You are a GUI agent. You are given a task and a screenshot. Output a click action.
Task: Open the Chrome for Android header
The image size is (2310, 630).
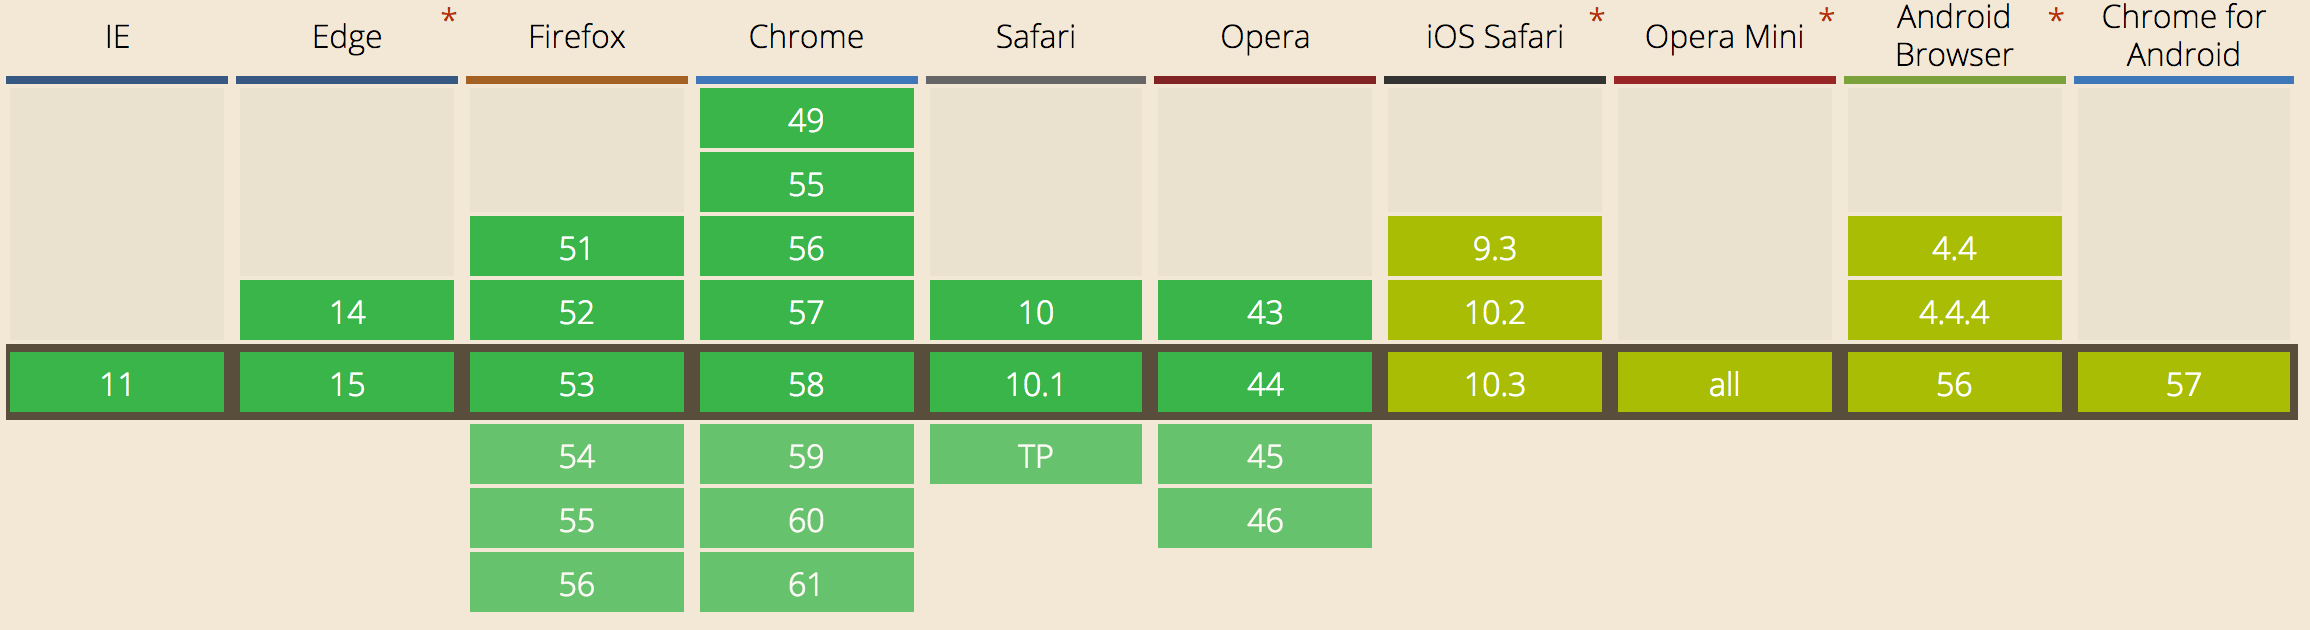(2183, 35)
